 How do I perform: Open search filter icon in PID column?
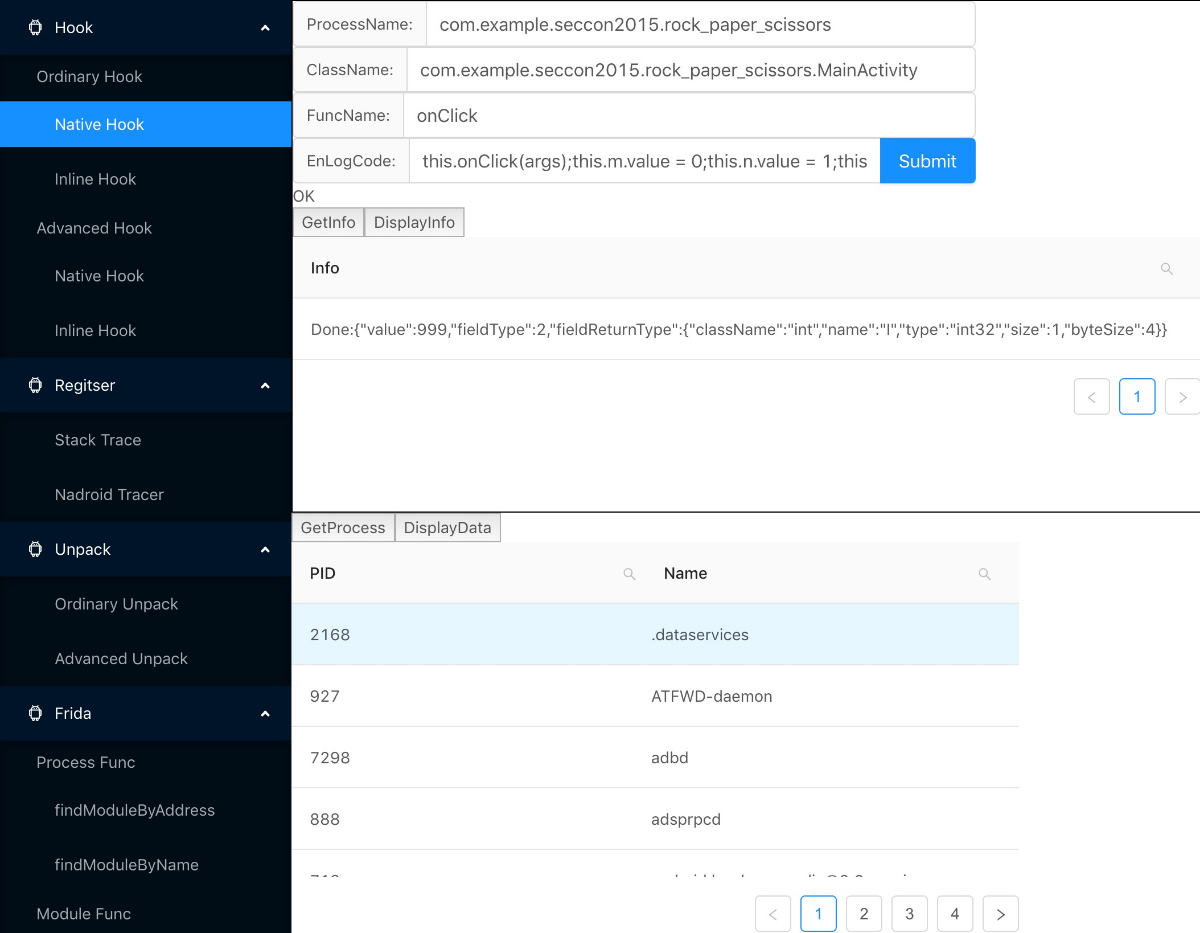629,574
